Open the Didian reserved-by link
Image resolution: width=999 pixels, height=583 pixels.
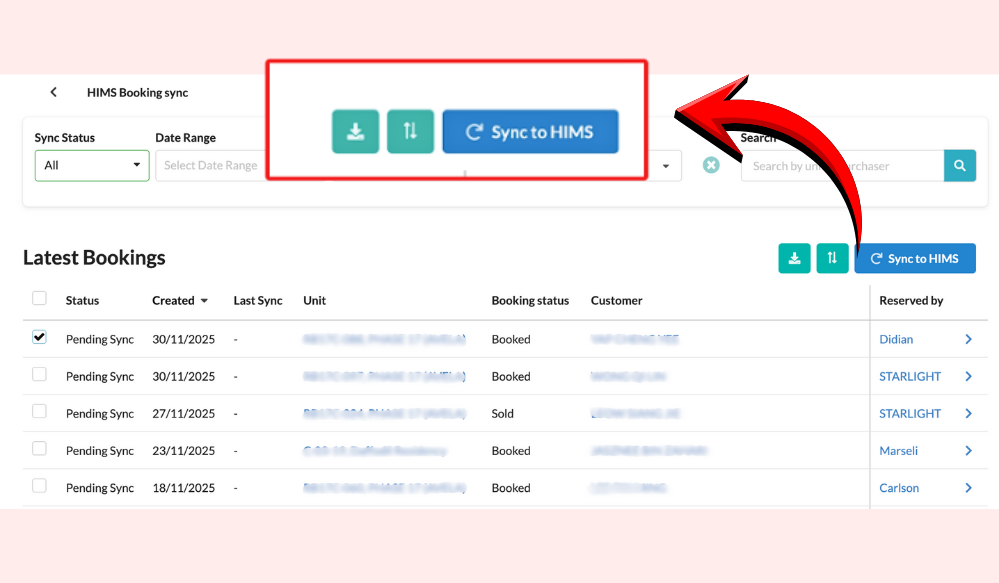pyautogui.click(x=896, y=339)
